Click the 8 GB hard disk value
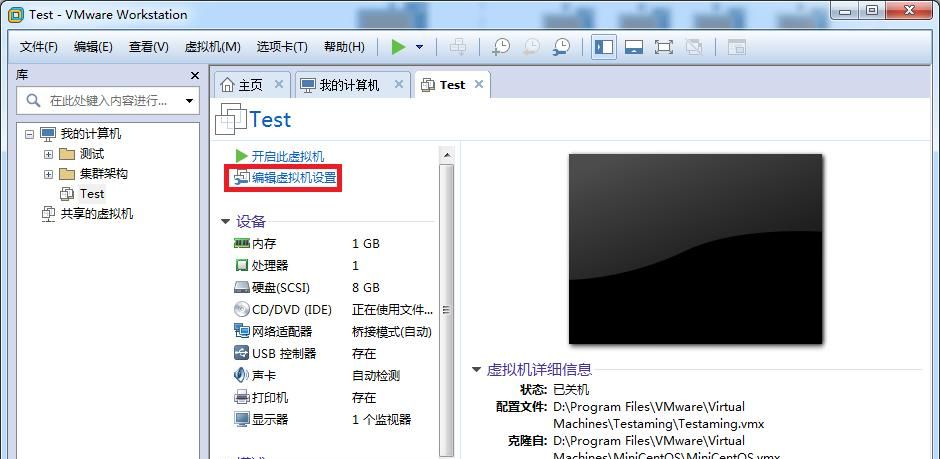The height and width of the screenshot is (459, 940). [x=366, y=288]
